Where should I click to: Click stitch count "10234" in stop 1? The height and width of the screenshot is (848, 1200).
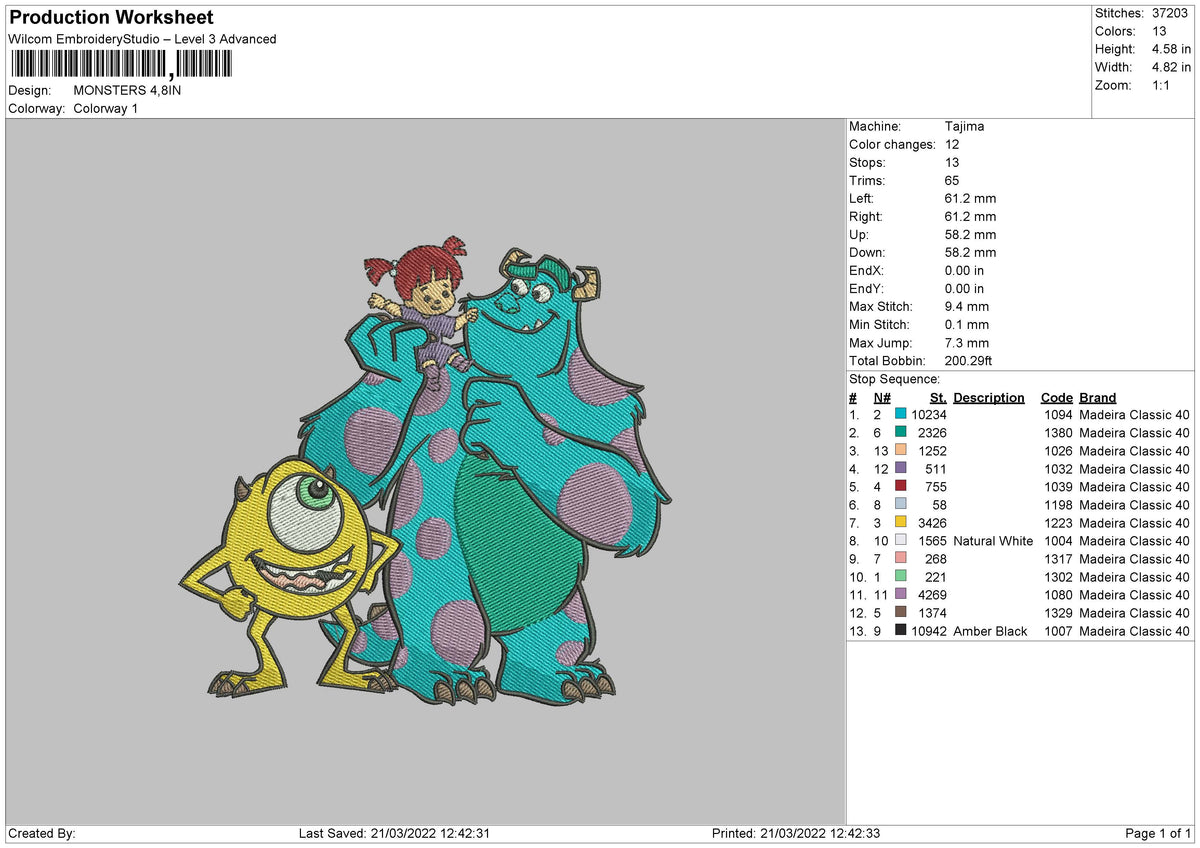tap(929, 415)
